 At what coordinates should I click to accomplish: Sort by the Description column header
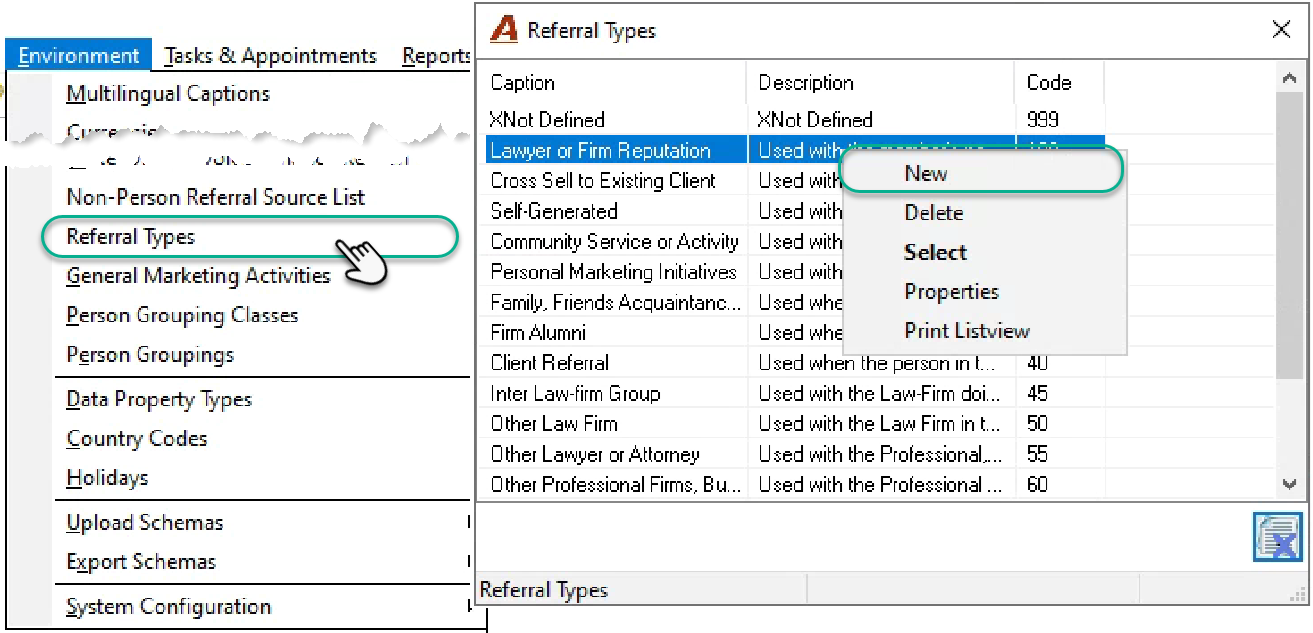click(x=881, y=83)
